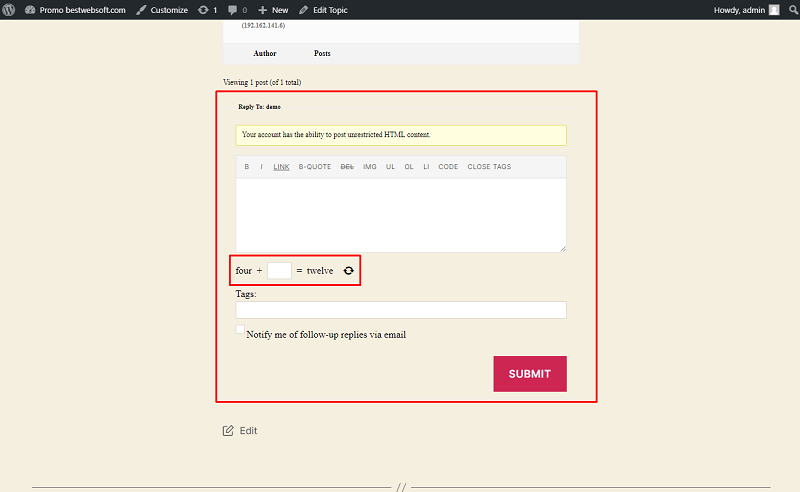
Task: Click the DEL strikethrough quicktag button
Action: [347, 167]
